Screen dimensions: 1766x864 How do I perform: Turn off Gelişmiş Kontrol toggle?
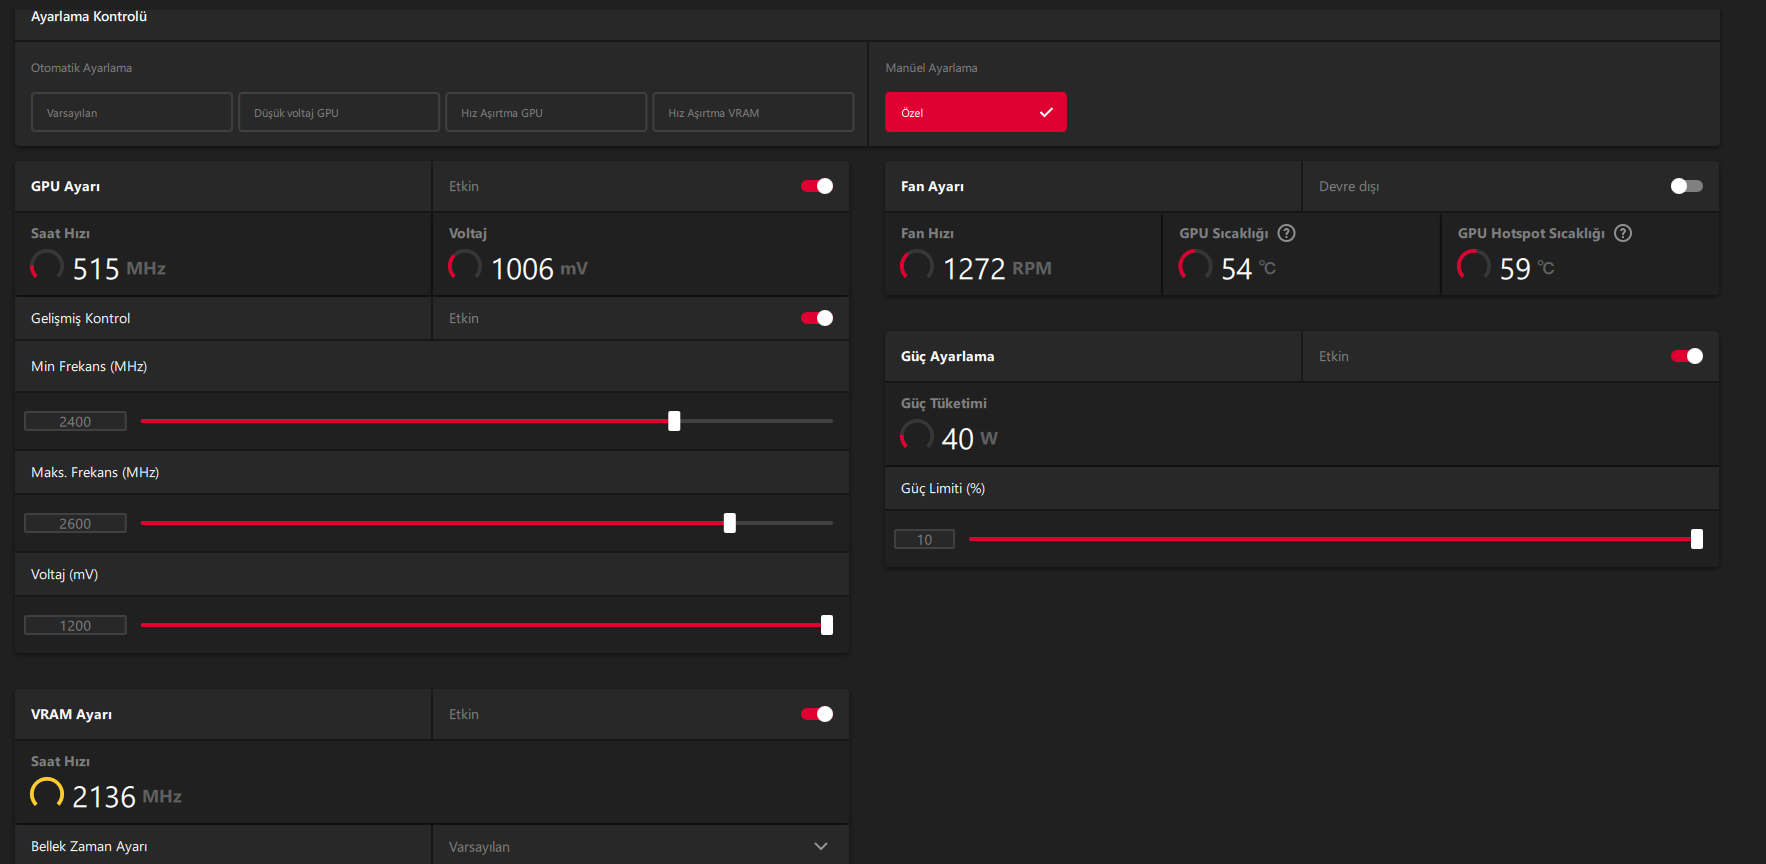click(817, 318)
